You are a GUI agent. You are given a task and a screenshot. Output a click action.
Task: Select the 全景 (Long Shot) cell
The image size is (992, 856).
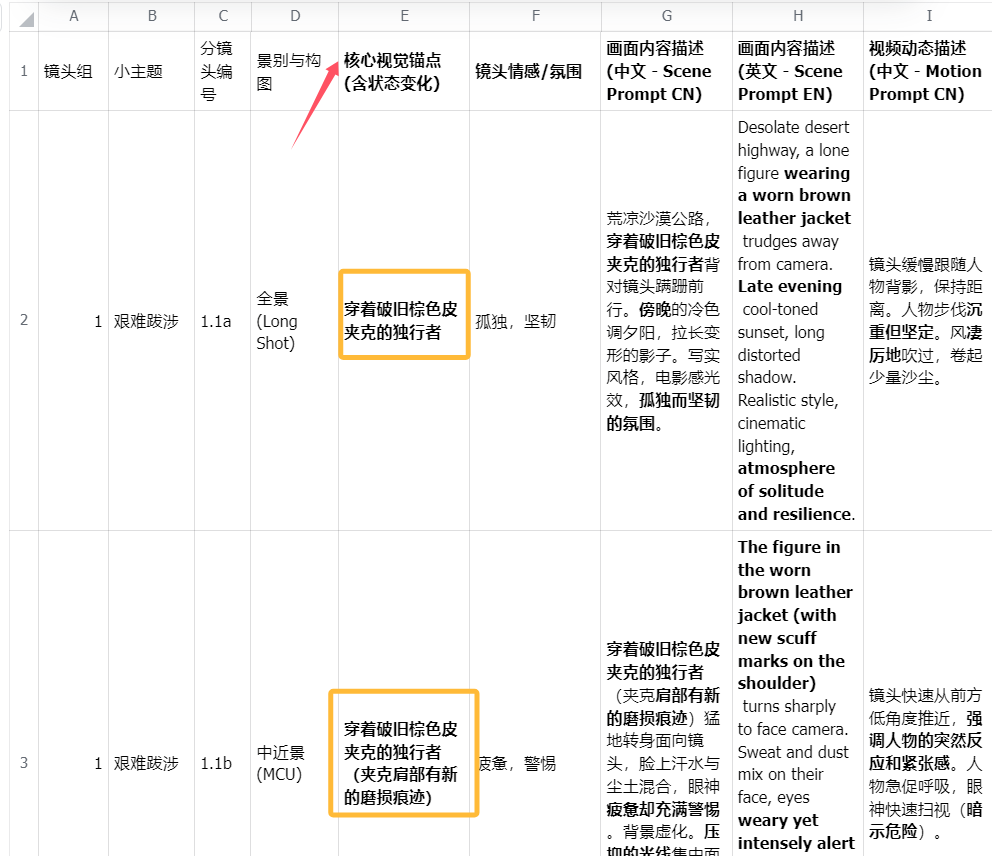pyautogui.click(x=294, y=320)
